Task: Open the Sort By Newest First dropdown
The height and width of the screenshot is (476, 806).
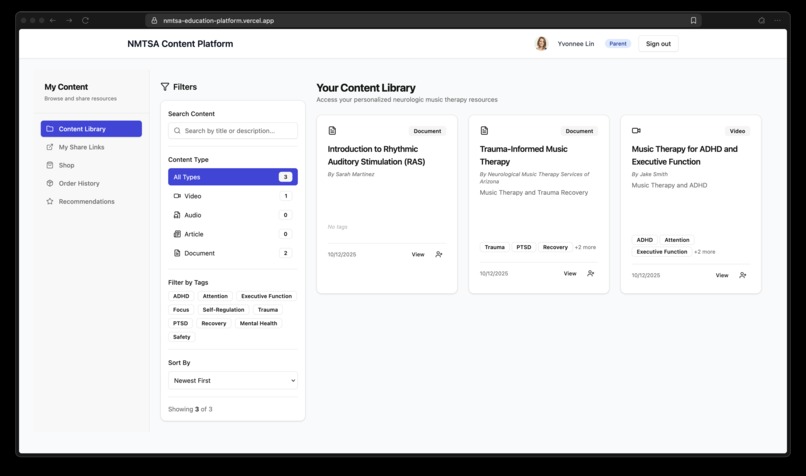Action: coord(233,381)
